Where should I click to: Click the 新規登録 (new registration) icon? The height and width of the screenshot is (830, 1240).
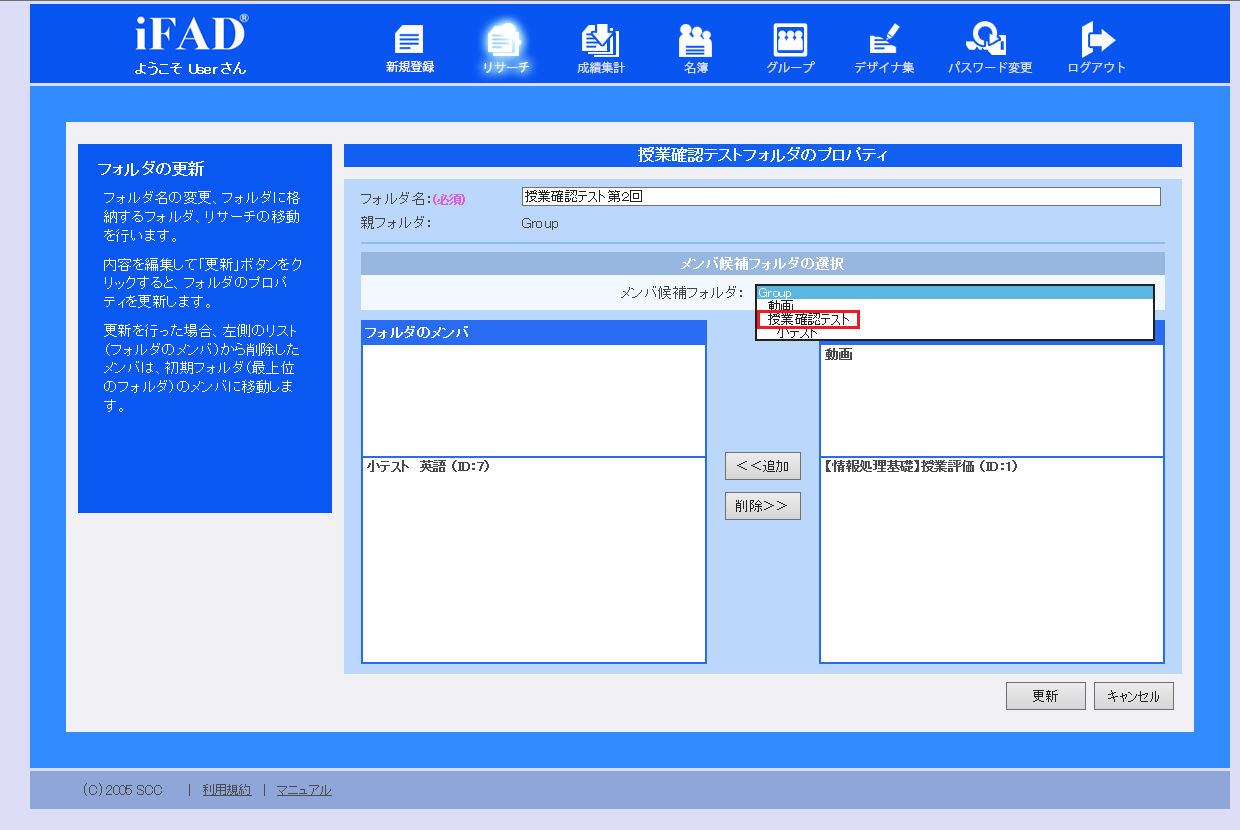[409, 48]
